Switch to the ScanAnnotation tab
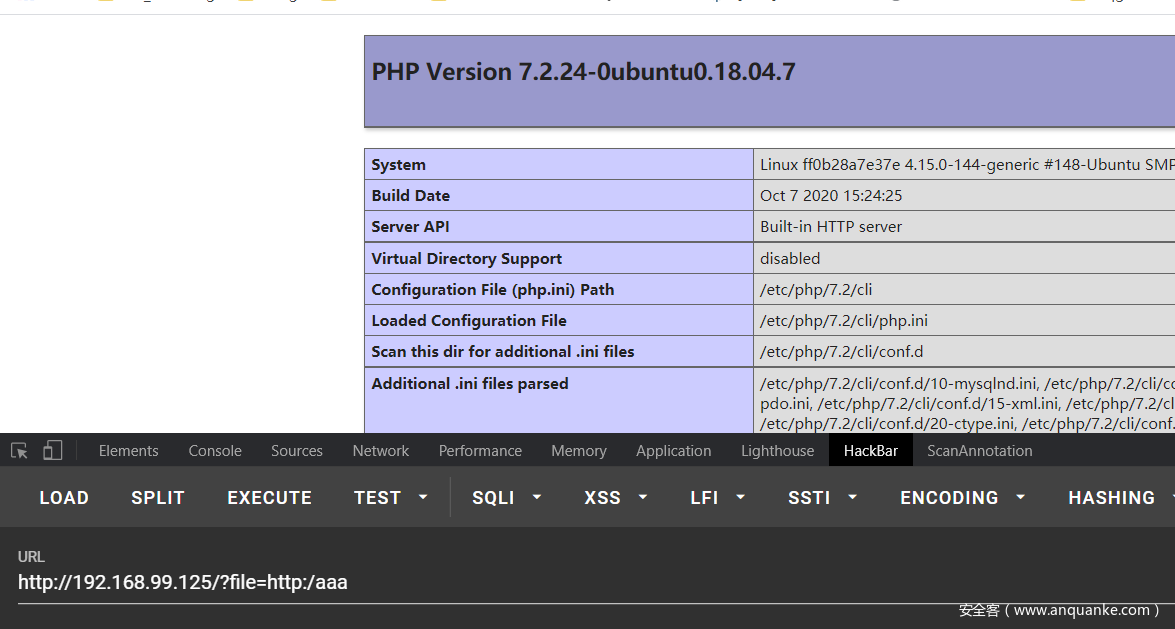This screenshot has height=629, width=1175. (x=979, y=451)
